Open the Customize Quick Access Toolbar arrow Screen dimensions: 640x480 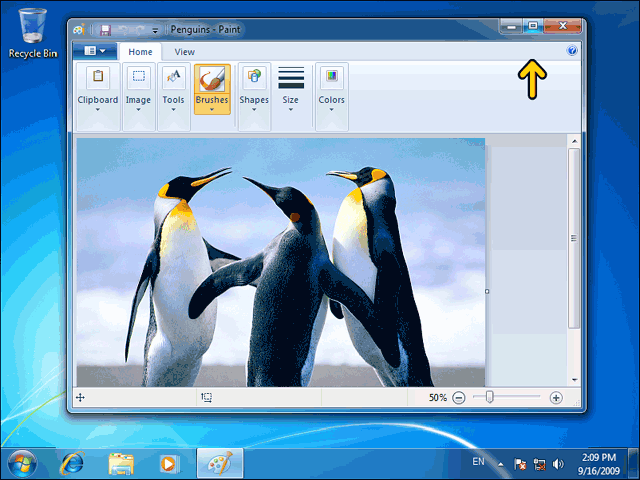(155, 30)
